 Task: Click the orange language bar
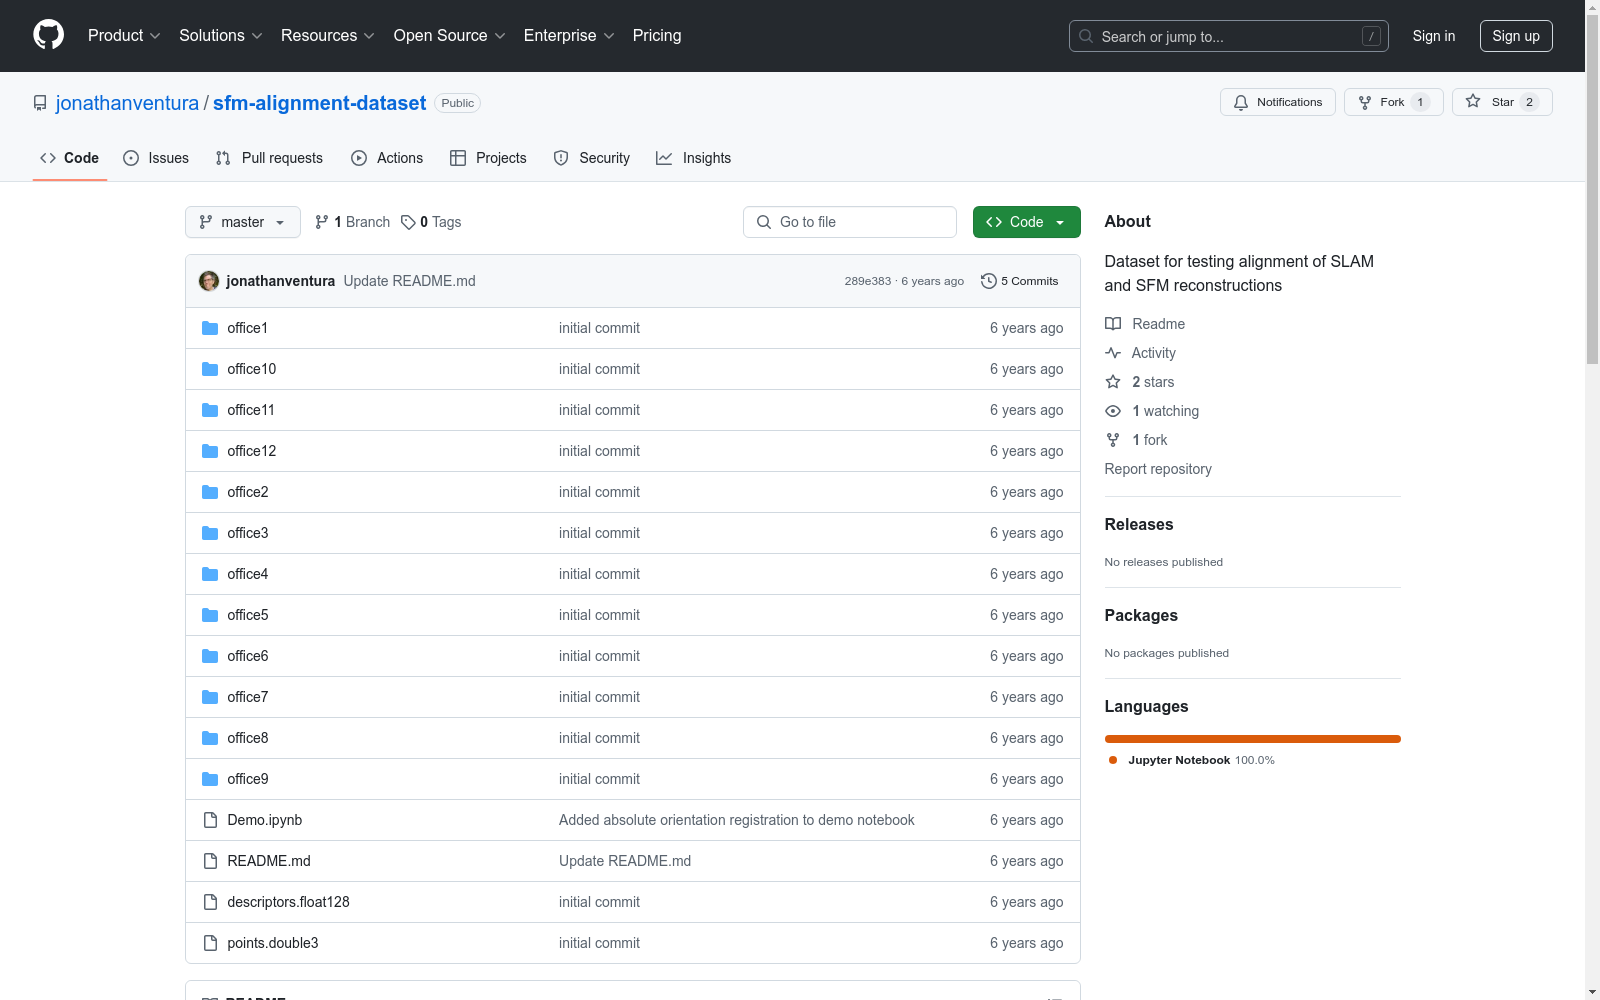coord(1253,739)
